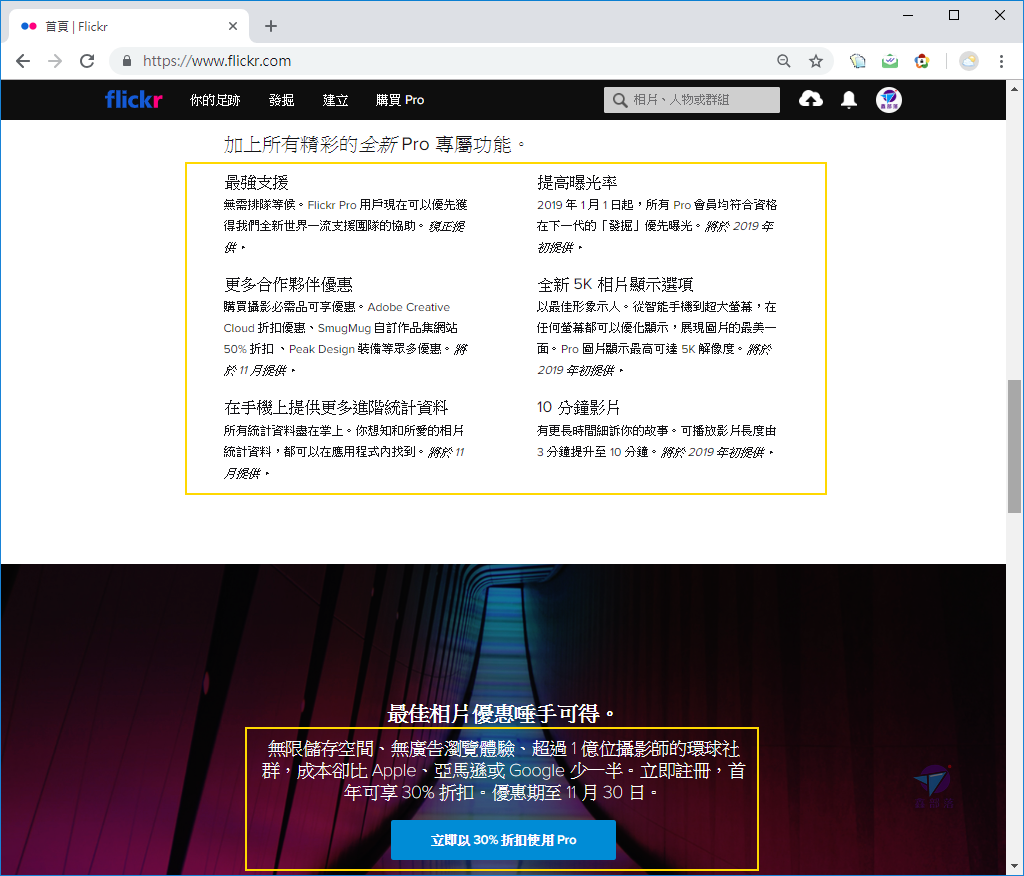Viewport: 1024px width, 876px height.
Task: Click the first extension icon next to the star
Action: click(x=857, y=61)
